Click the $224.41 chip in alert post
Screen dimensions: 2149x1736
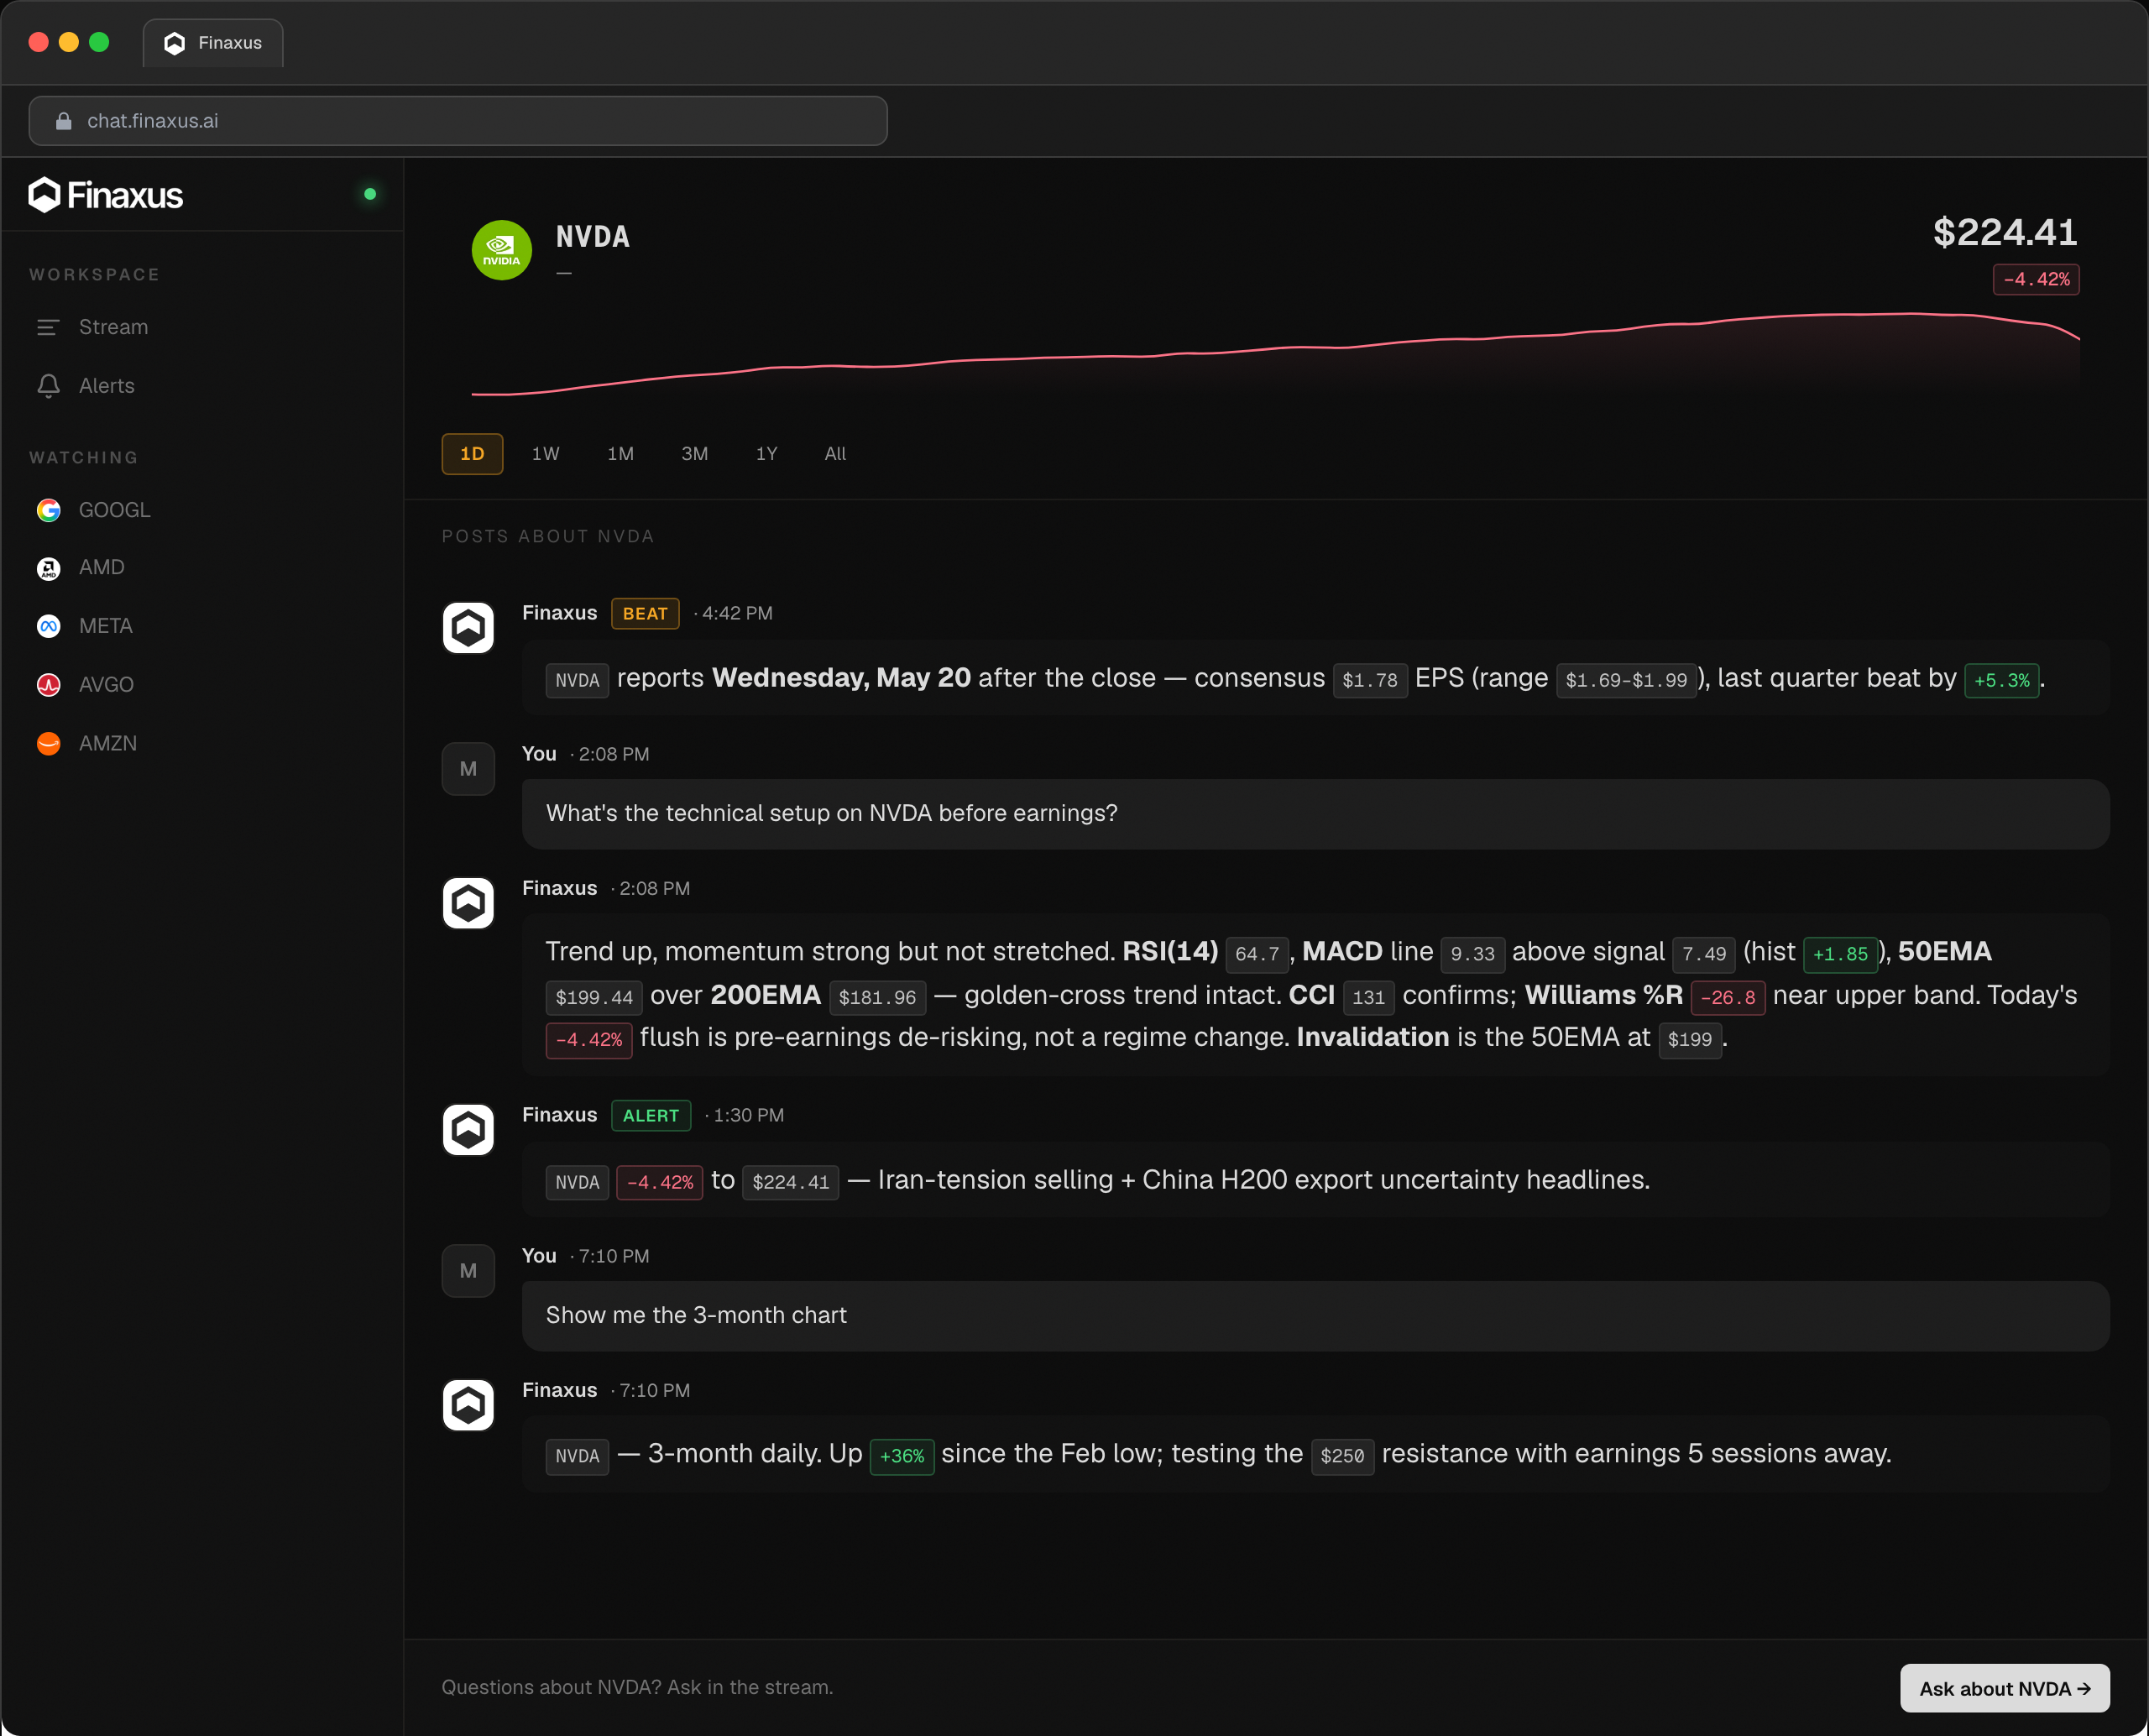click(x=790, y=1183)
